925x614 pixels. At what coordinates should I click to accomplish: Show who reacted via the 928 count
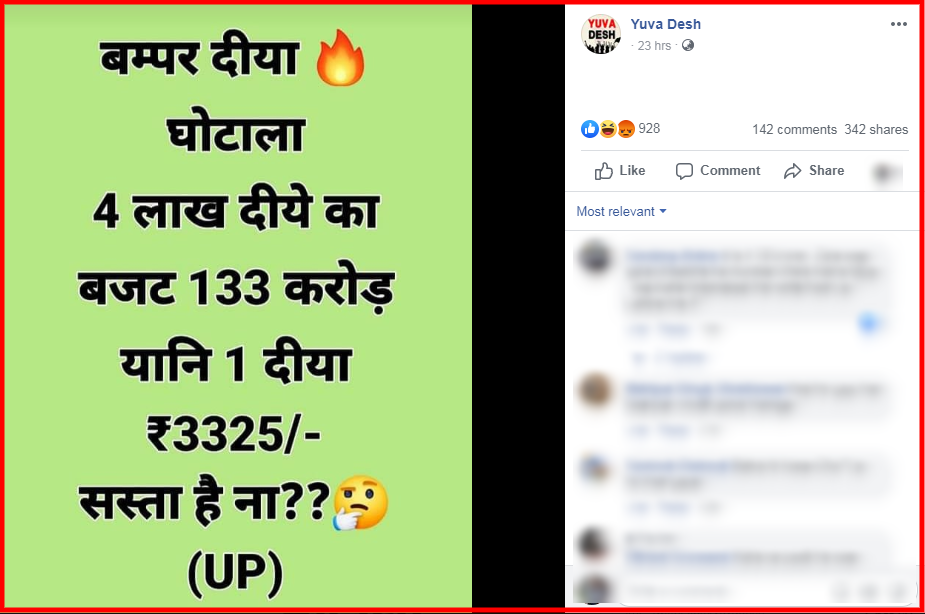click(x=649, y=128)
